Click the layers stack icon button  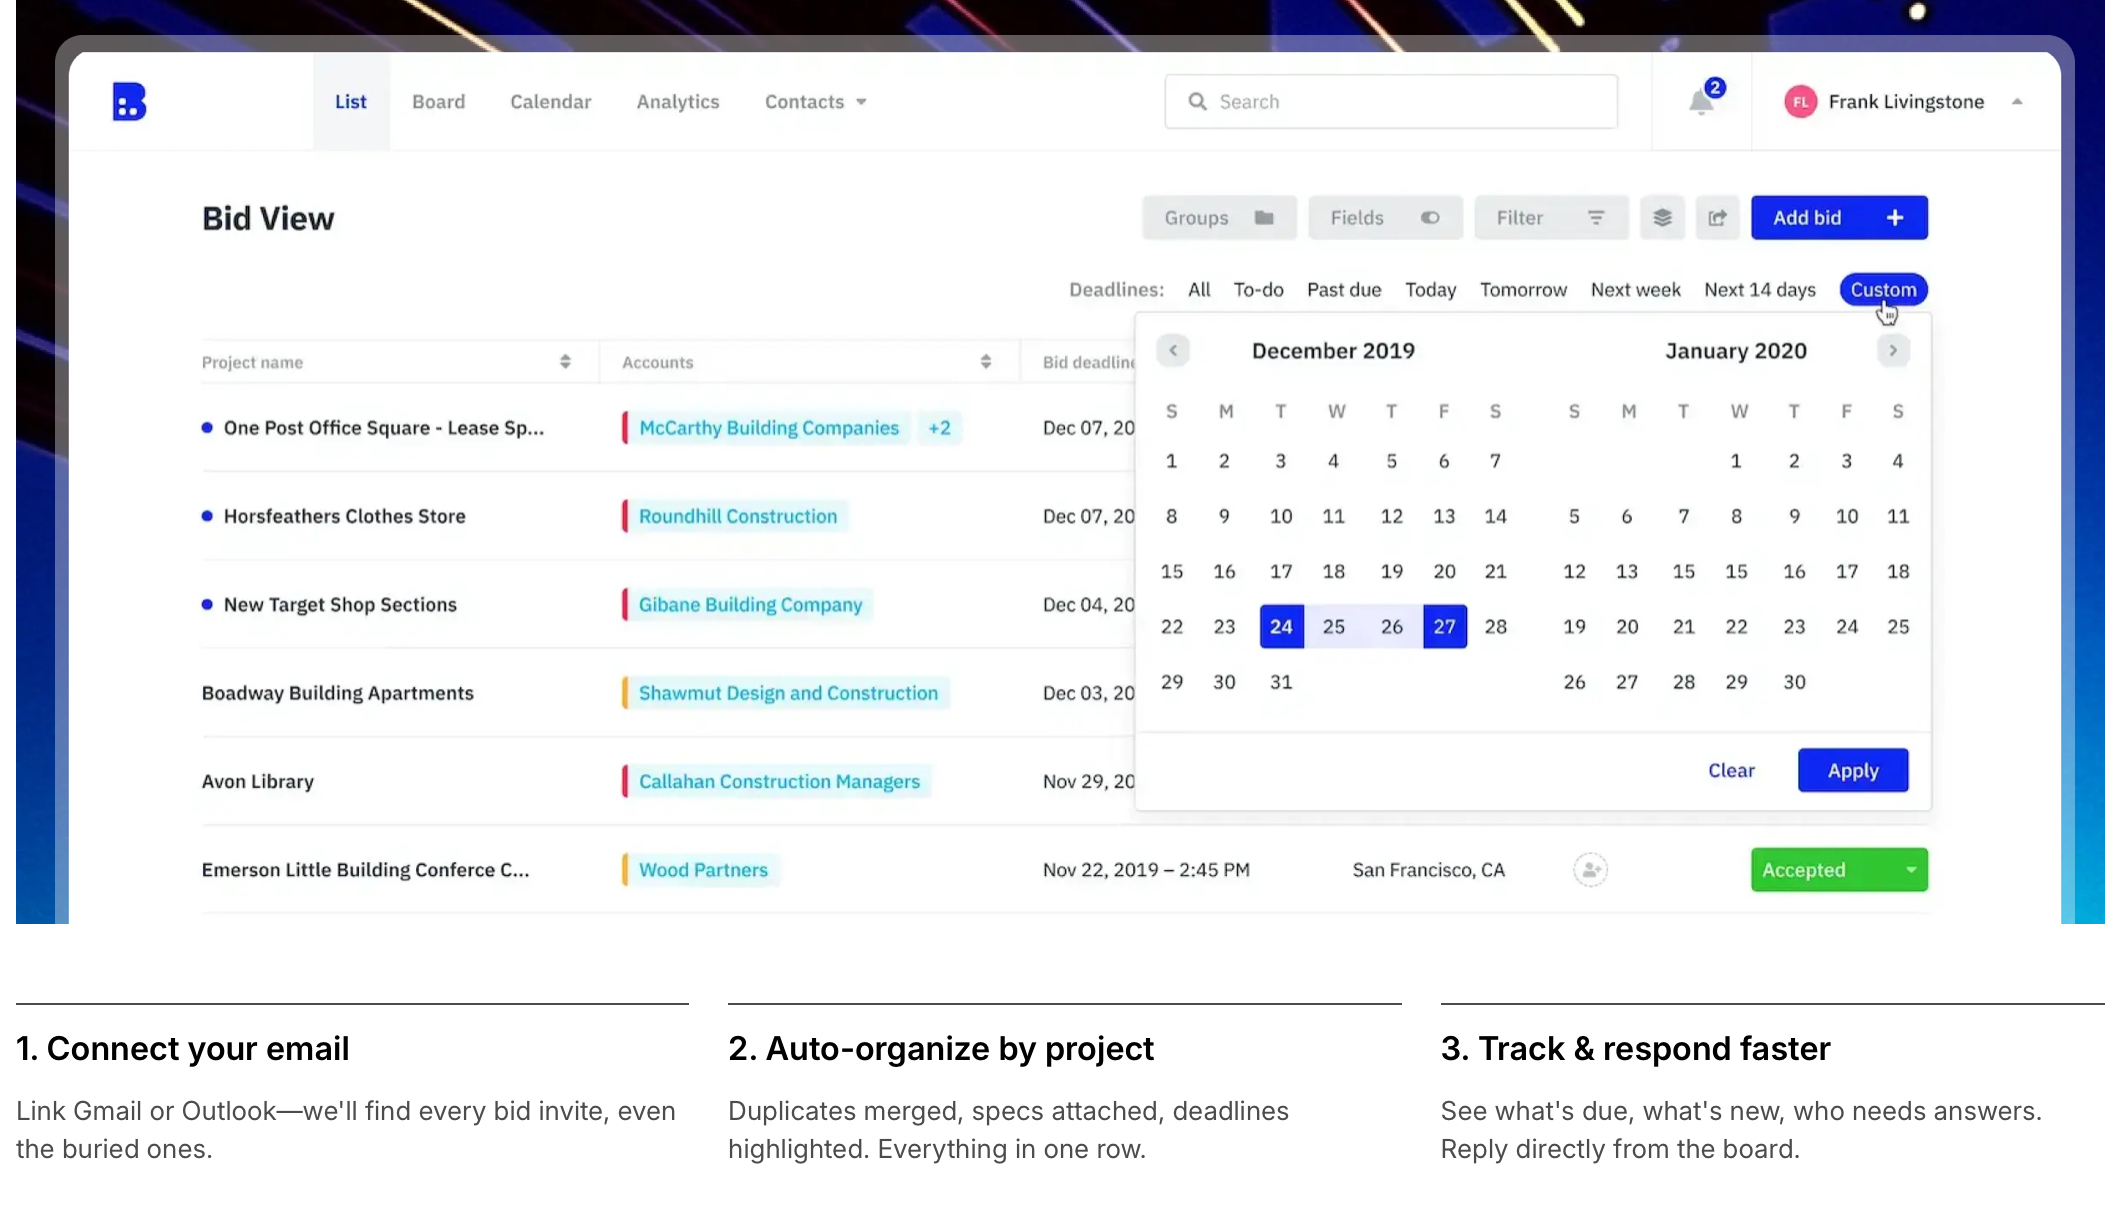tap(1662, 218)
